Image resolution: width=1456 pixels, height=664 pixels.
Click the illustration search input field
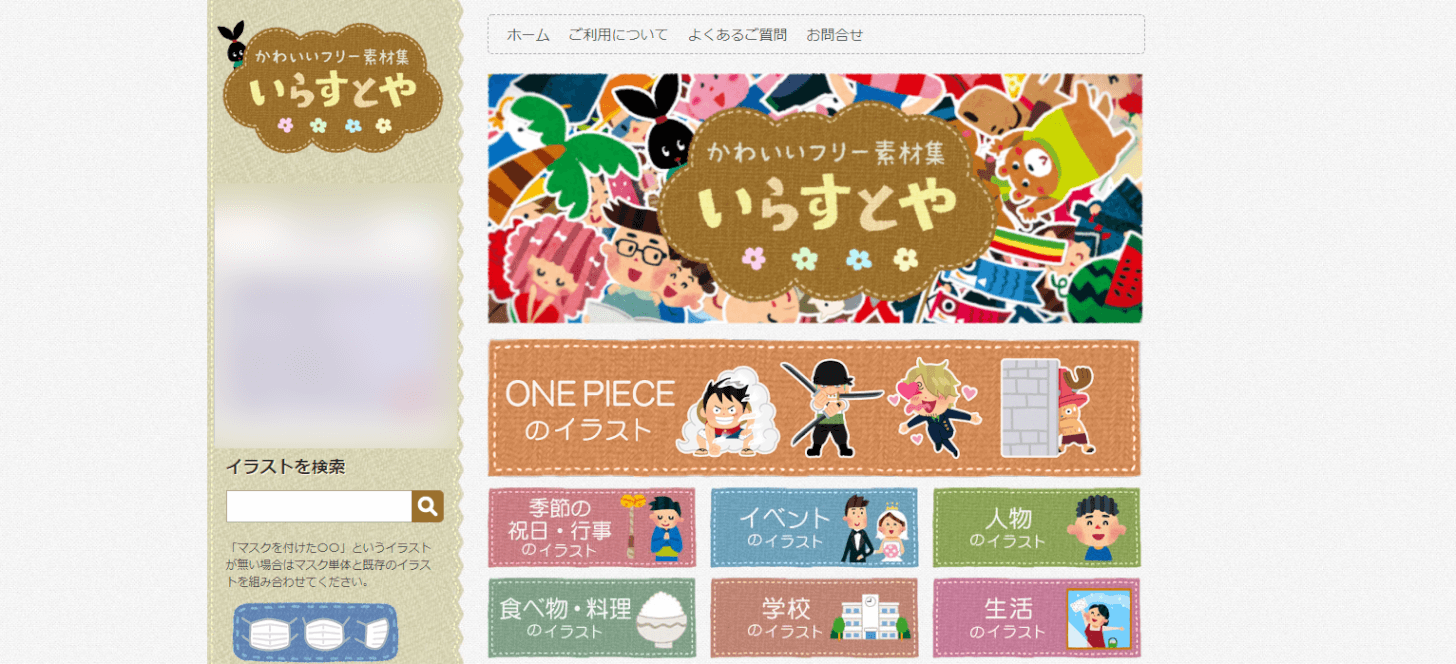319,506
